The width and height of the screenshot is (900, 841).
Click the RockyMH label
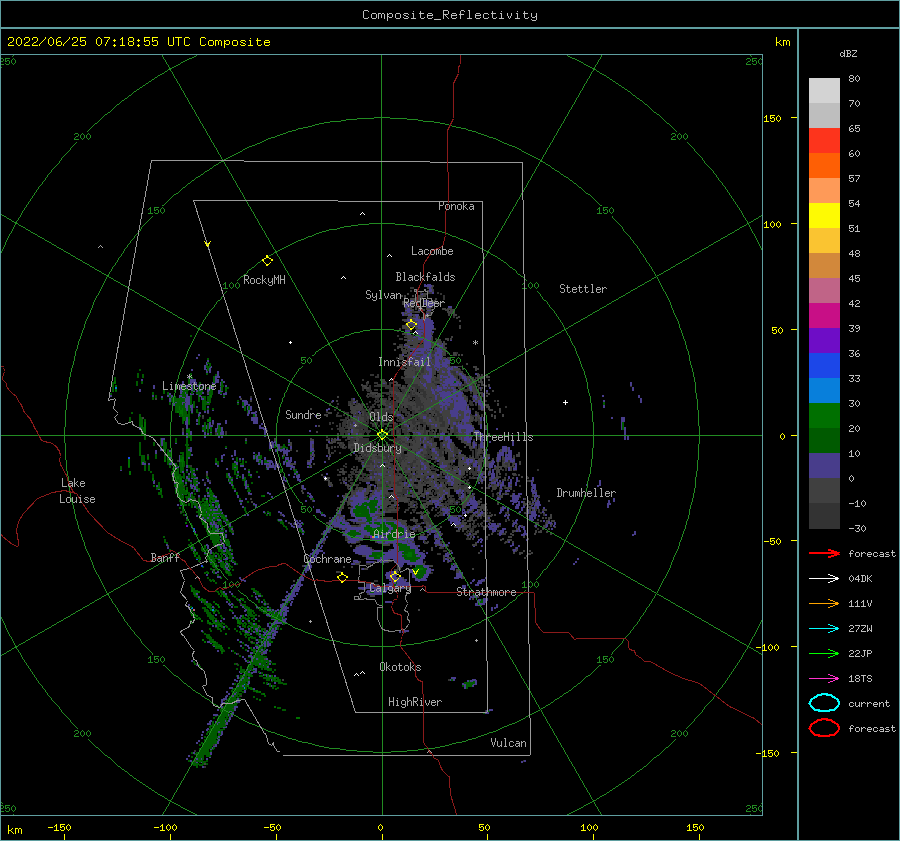[264, 280]
